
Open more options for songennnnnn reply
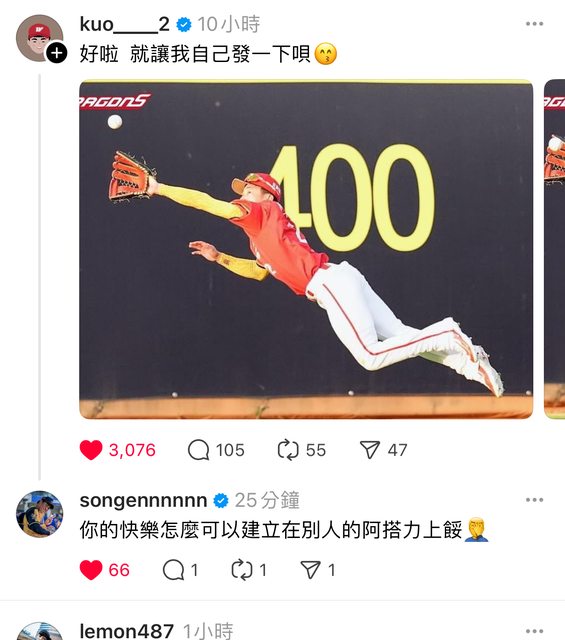[534, 500]
